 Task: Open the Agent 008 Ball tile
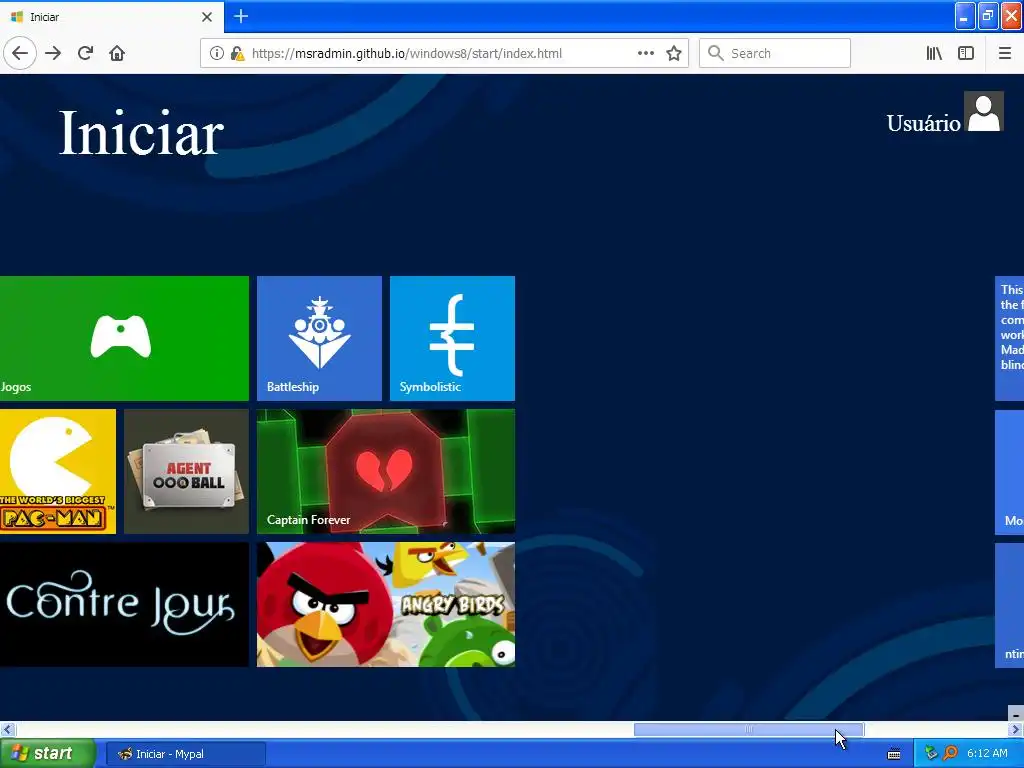tap(186, 472)
